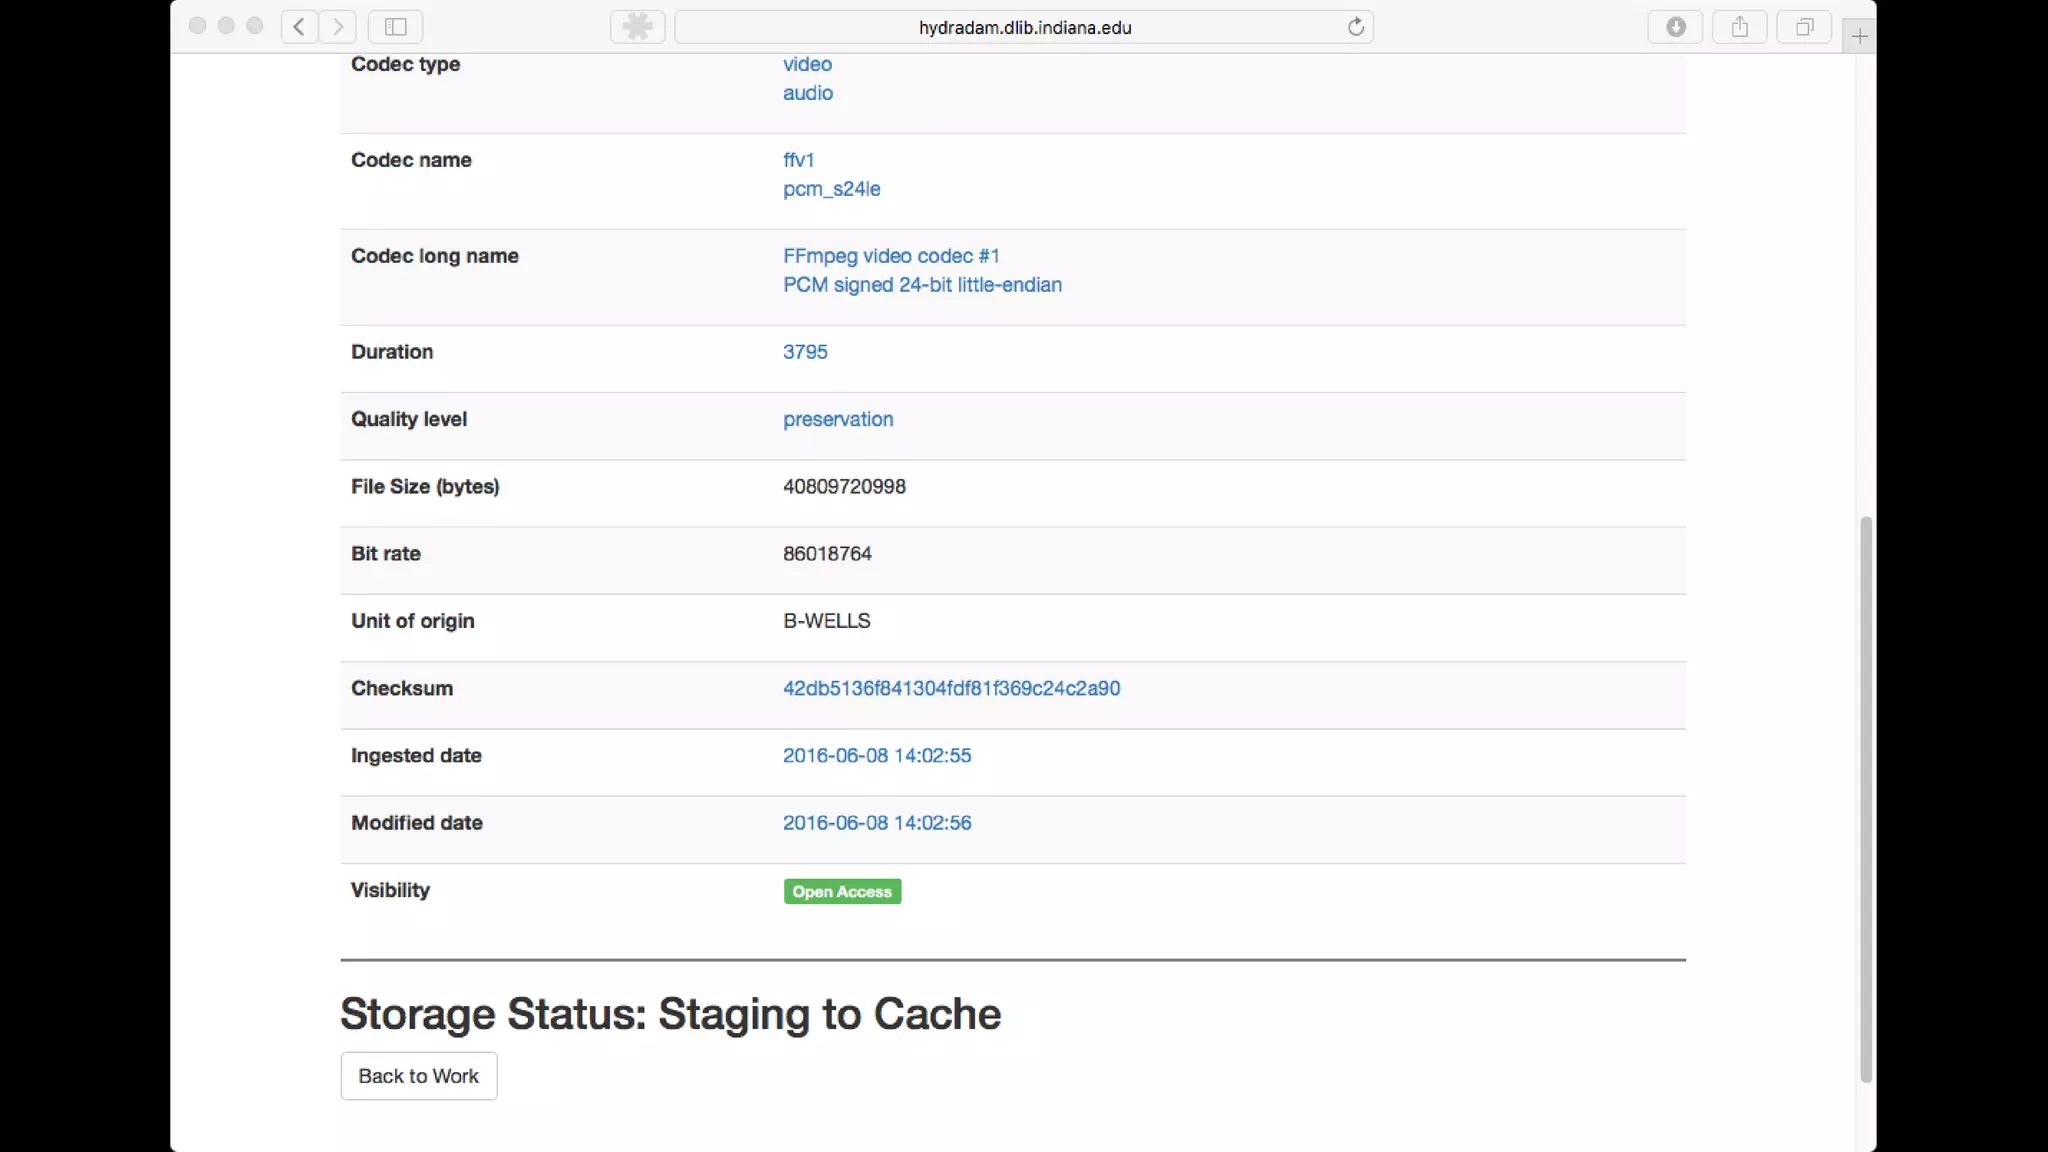Follow the preservation quality level link
Image resolution: width=2048 pixels, height=1152 pixels.
click(x=838, y=419)
